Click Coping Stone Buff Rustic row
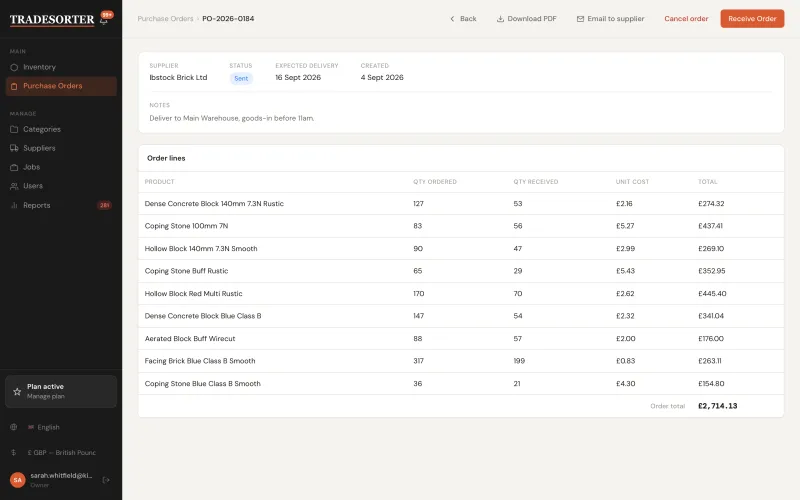 coord(461,271)
